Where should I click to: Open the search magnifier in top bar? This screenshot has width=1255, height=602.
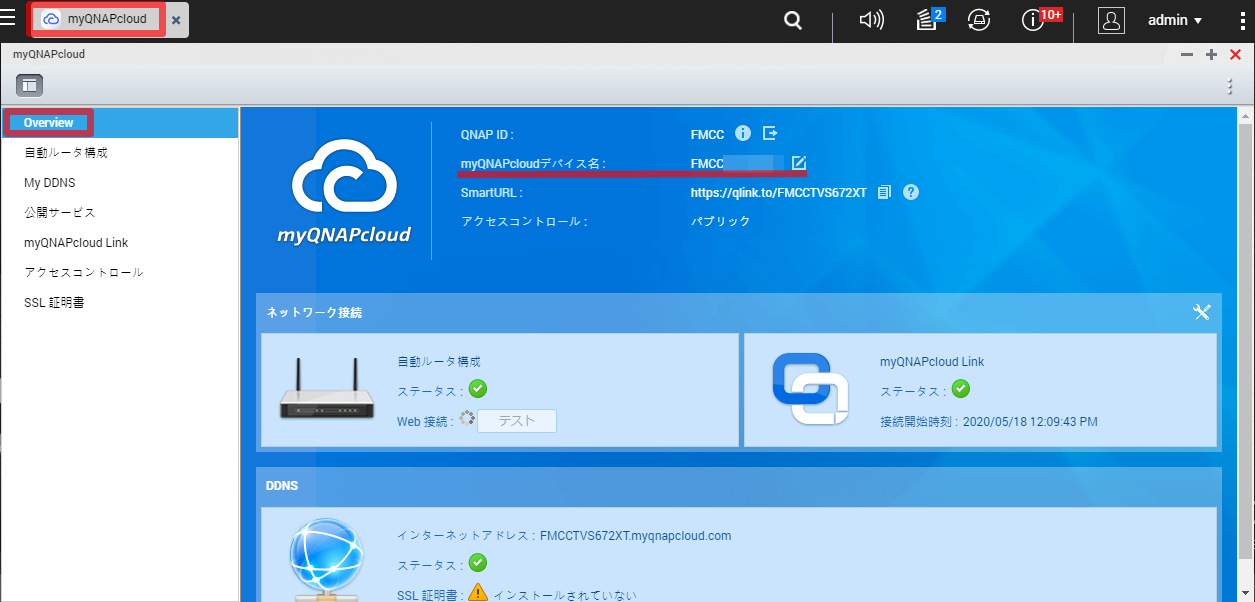point(793,20)
